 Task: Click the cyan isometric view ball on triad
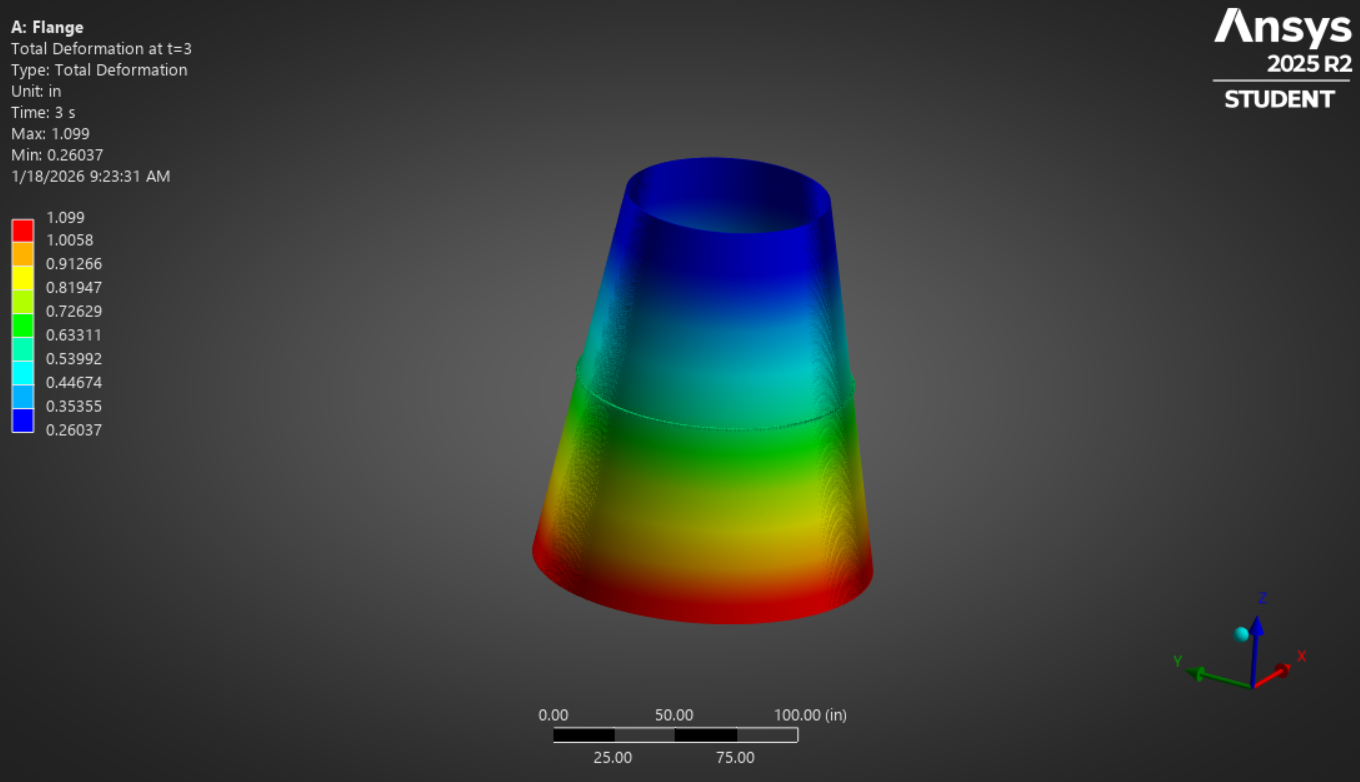click(x=1242, y=634)
